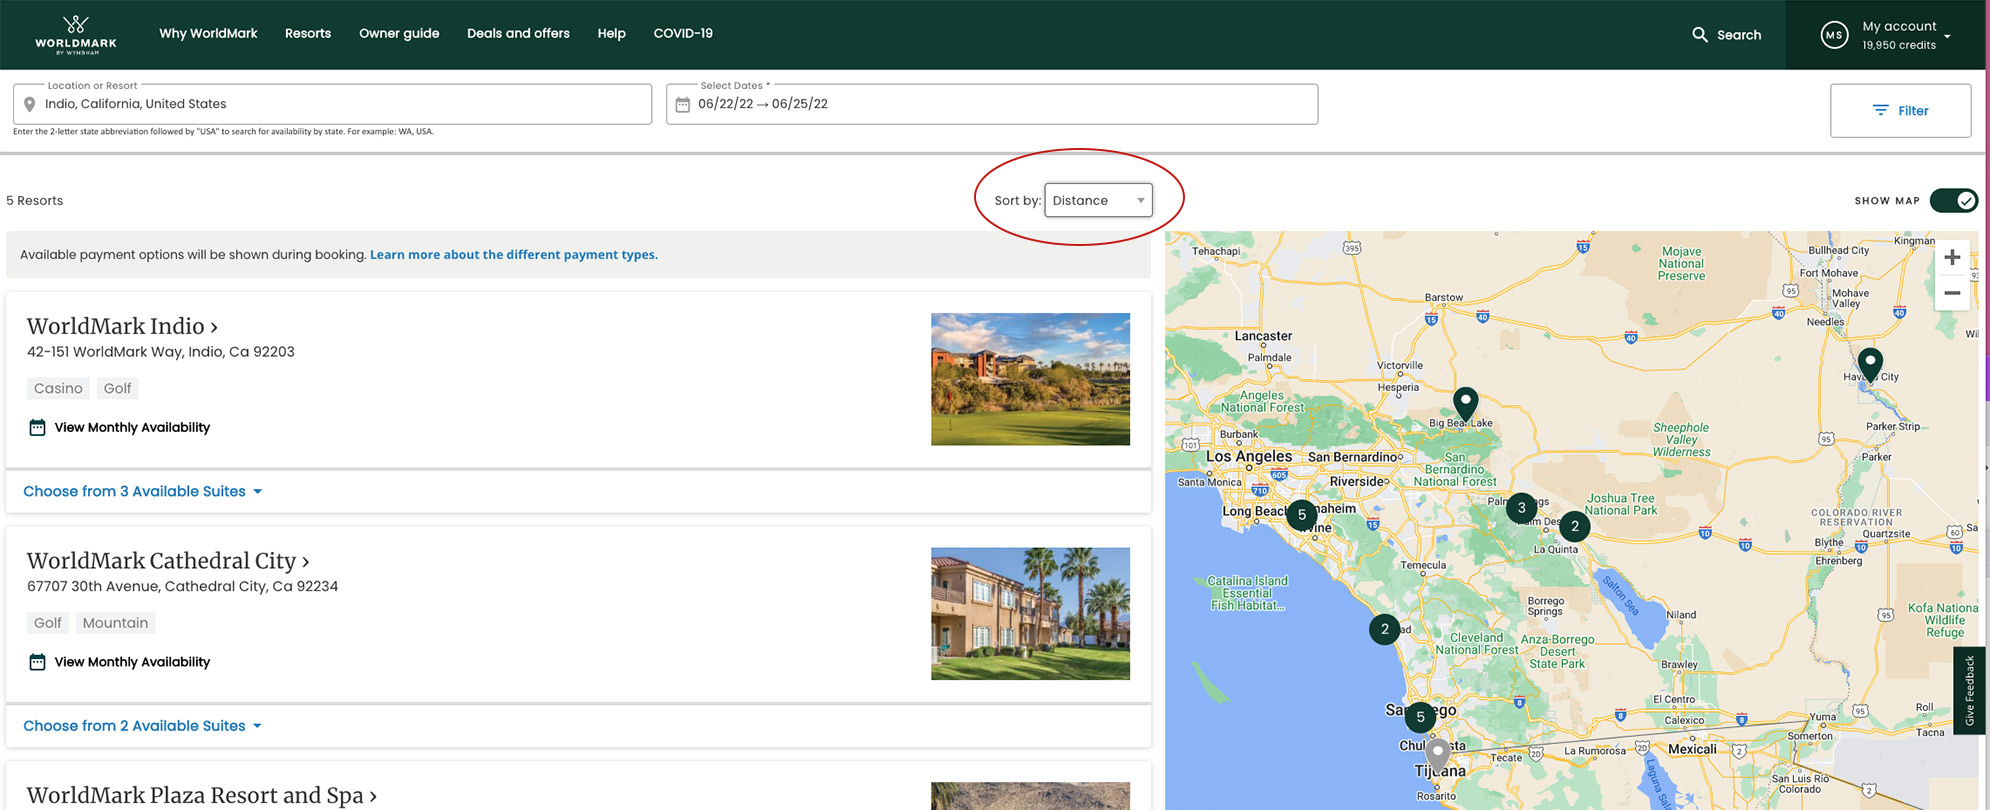This screenshot has height=810, width=1990.
Task: Click the WorldMark Indio resort photo
Action: coord(1030,379)
